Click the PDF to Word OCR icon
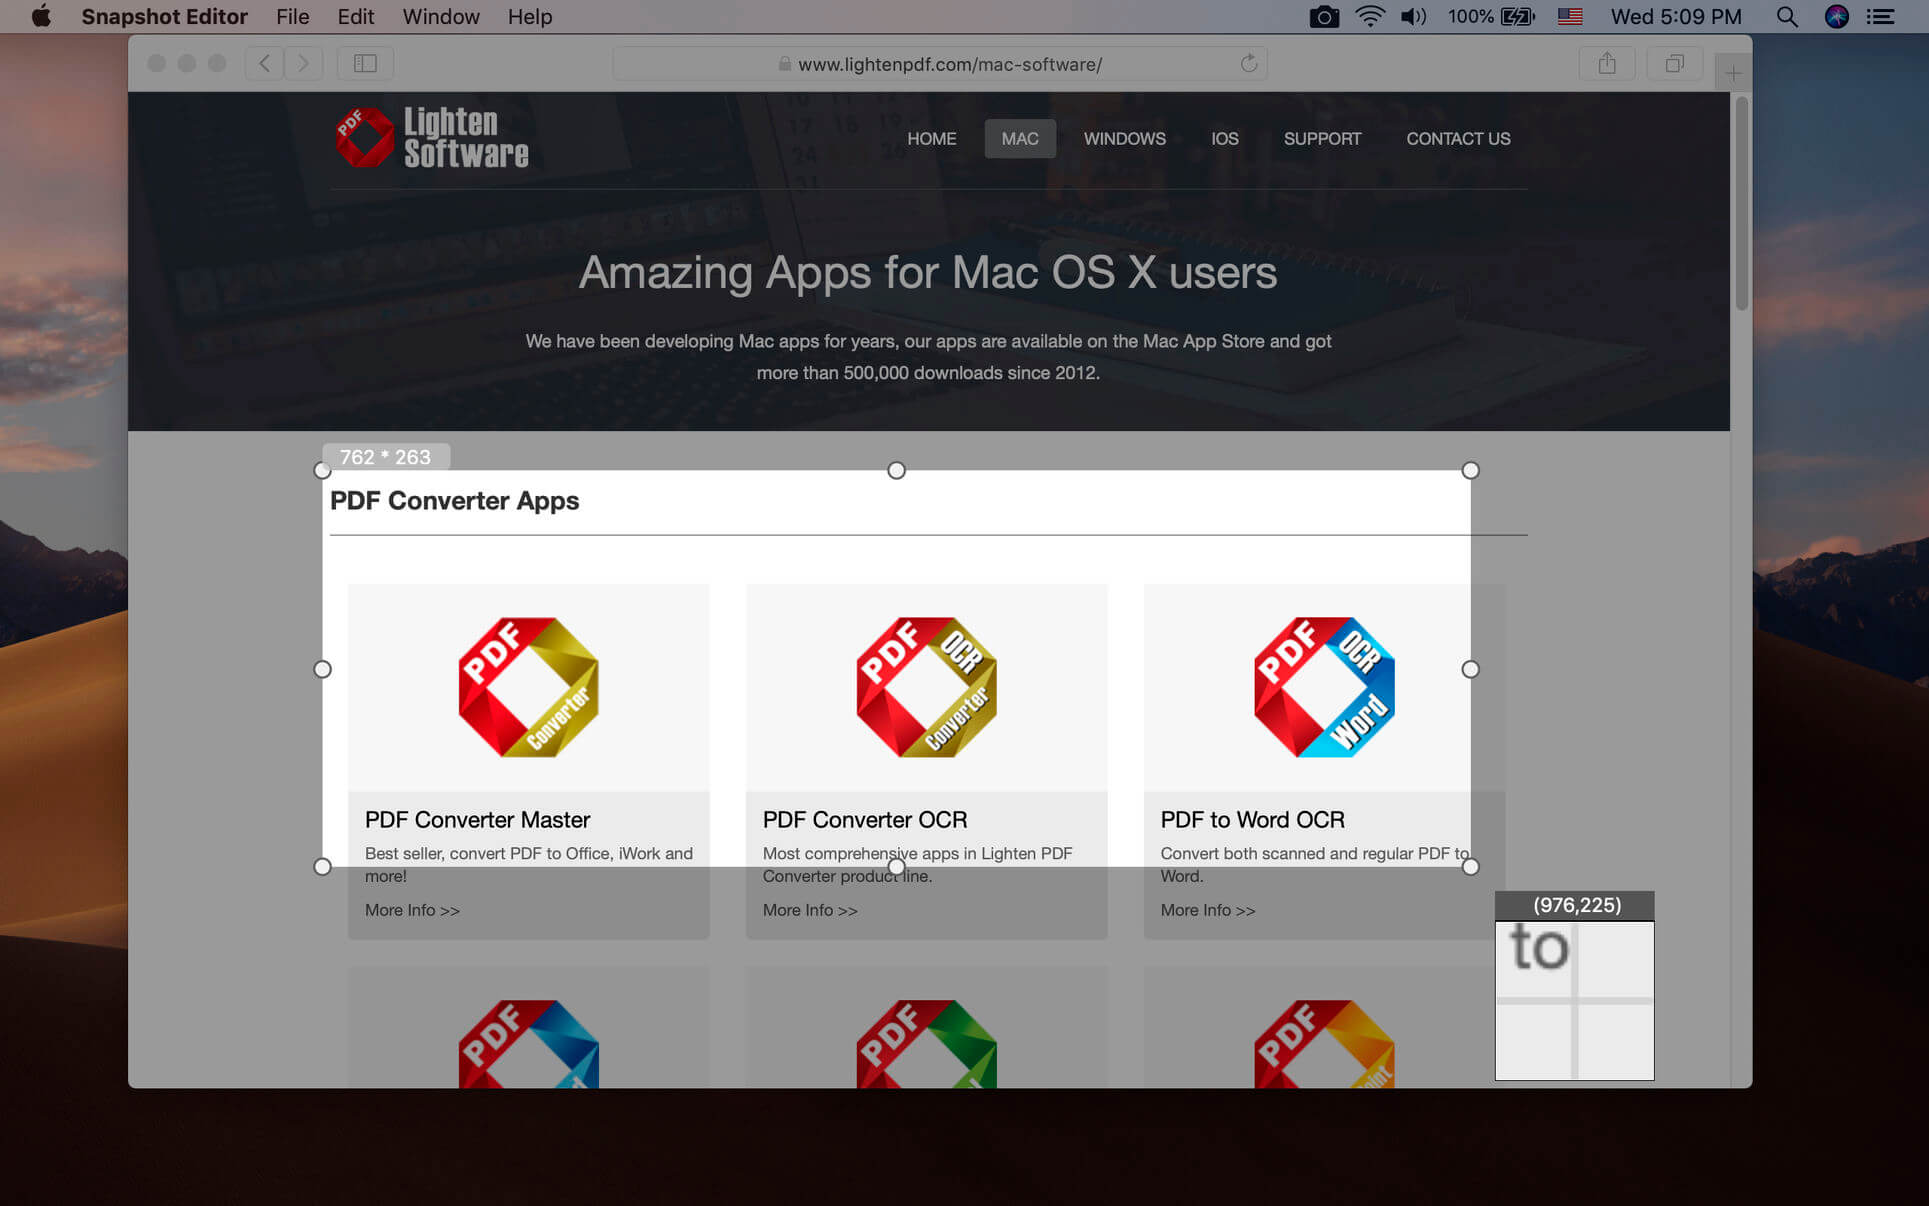 1323,687
